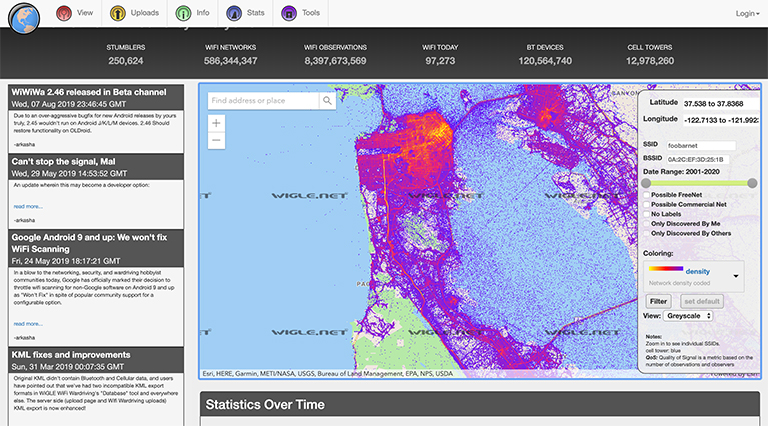The height and width of the screenshot is (426, 768).
Task: Zoom out the map with minus button
Action: 217,141
